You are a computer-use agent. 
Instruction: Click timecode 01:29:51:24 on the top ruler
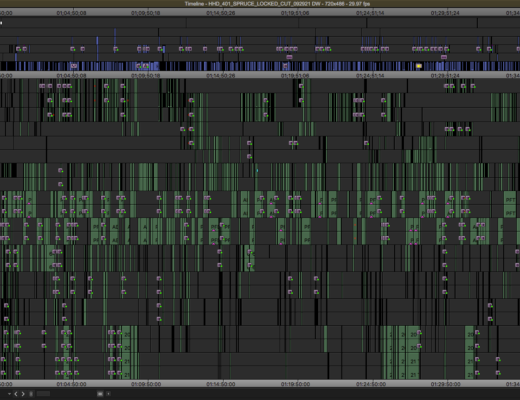click(445, 13)
